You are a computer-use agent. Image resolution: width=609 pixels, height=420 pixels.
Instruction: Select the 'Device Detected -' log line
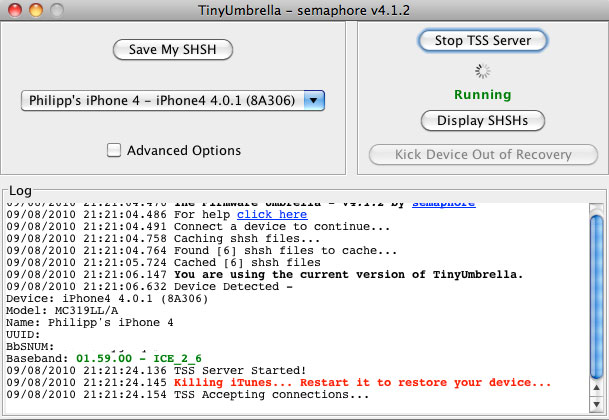point(150,286)
